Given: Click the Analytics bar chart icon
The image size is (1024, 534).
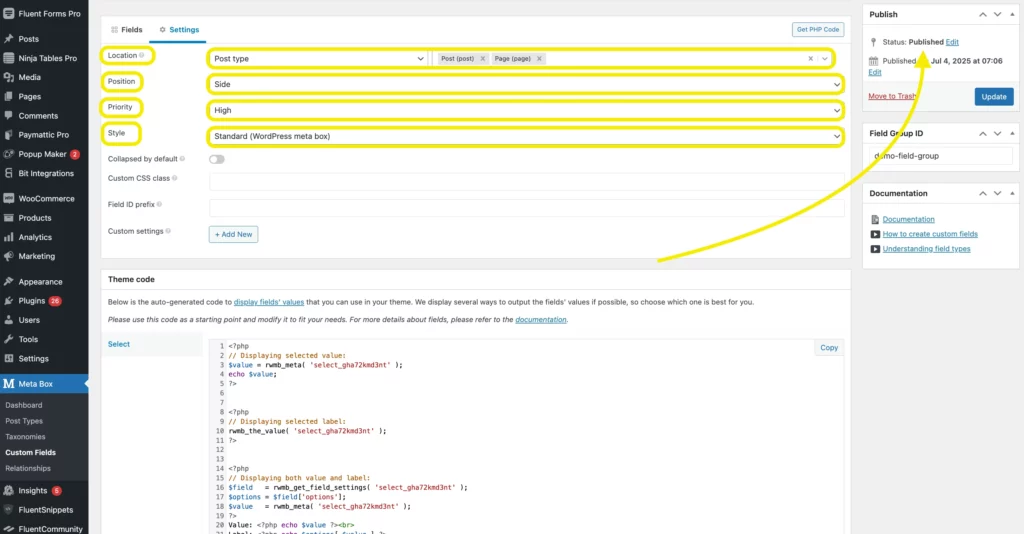Looking at the screenshot, I should (8, 237).
